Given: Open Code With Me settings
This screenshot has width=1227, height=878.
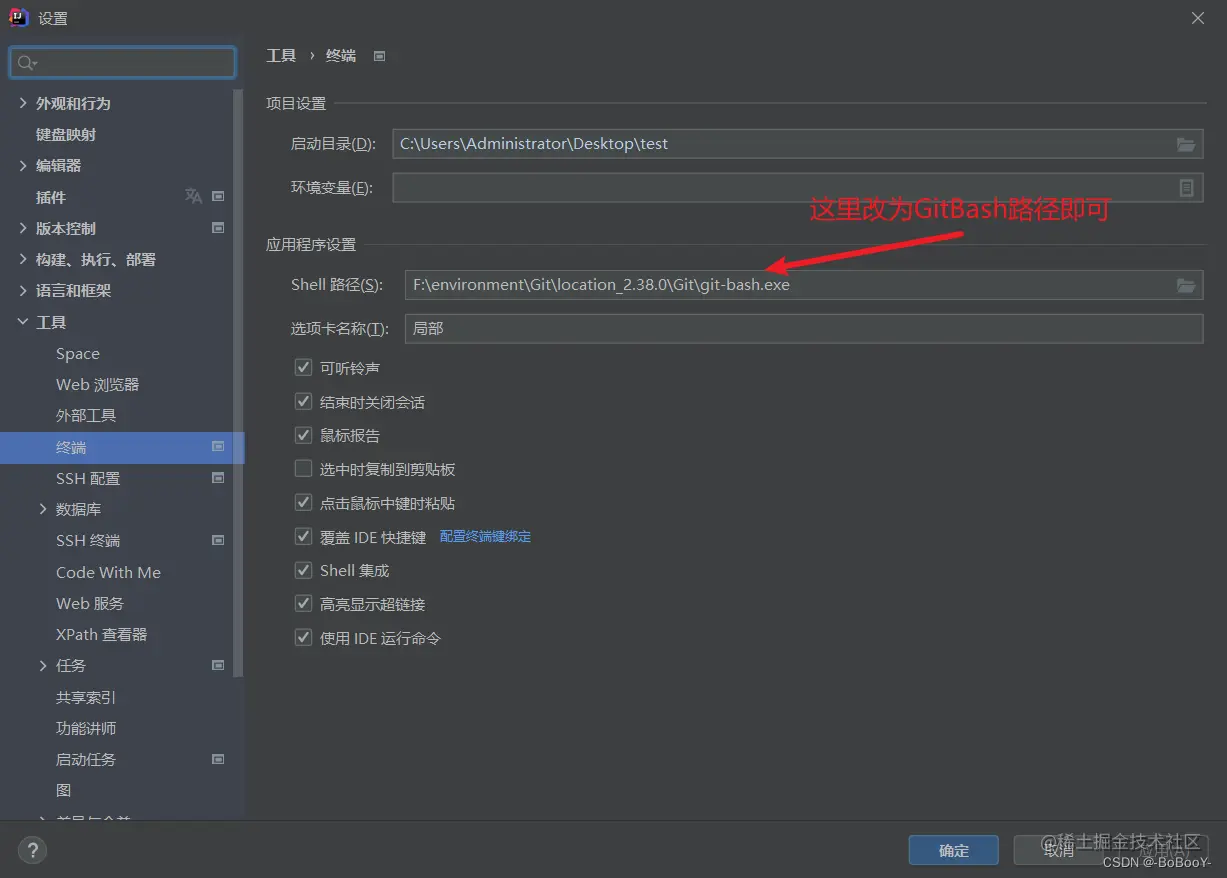Looking at the screenshot, I should pyautogui.click(x=108, y=572).
